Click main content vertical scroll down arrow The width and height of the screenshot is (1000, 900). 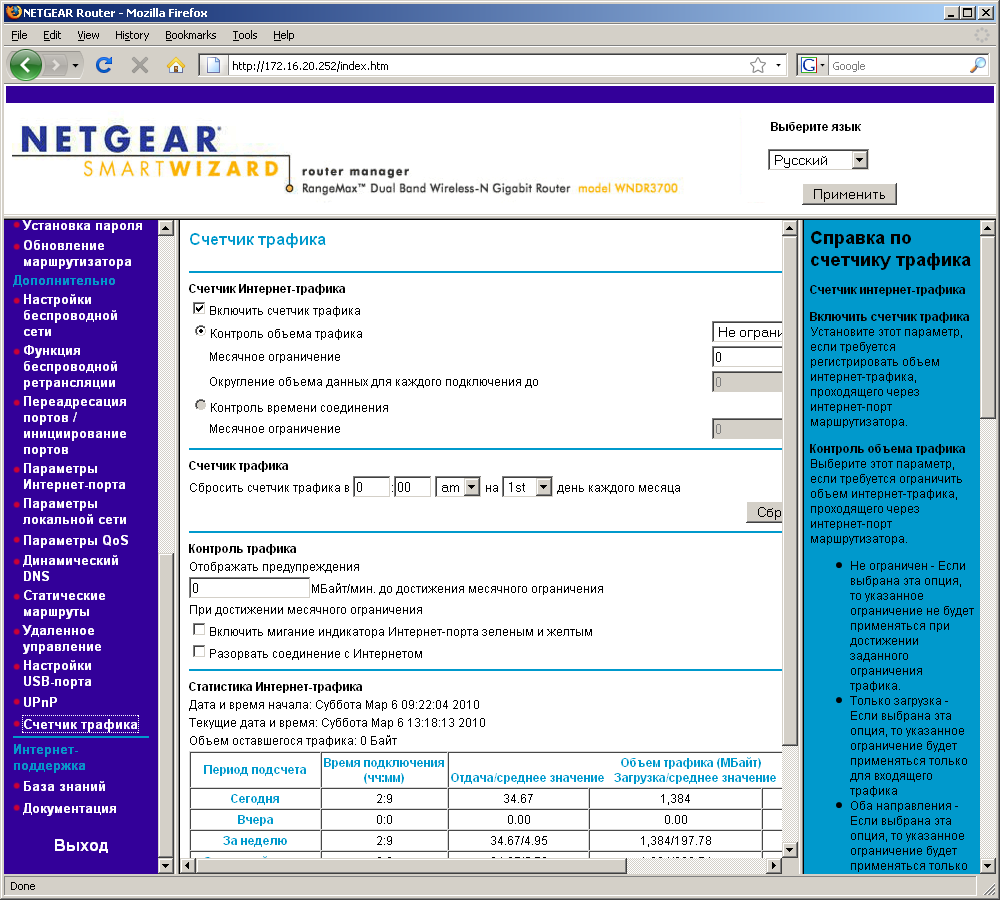coord(790,850)
